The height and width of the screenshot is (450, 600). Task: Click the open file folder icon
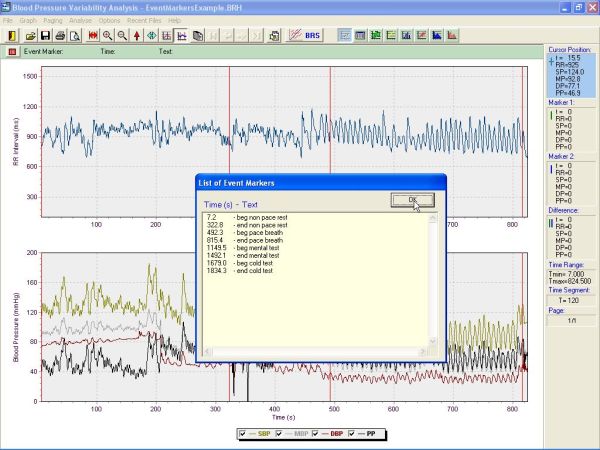click(31, 35)
